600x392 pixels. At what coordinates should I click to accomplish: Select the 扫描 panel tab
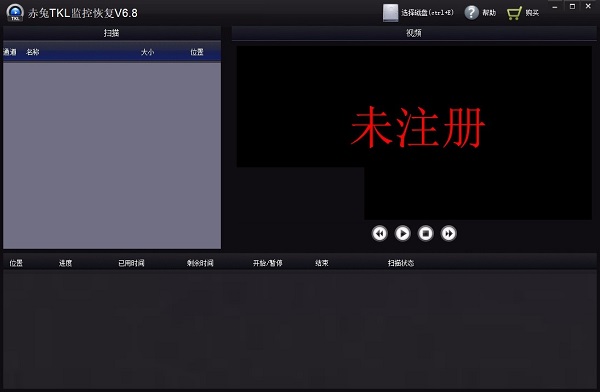coord(112,33)
